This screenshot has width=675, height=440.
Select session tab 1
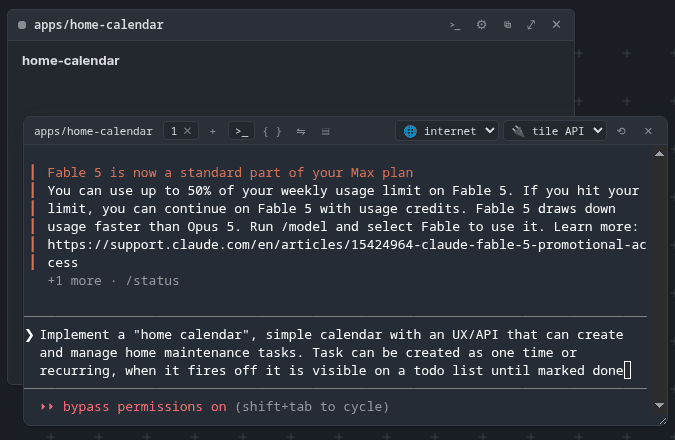click(174, 131)
